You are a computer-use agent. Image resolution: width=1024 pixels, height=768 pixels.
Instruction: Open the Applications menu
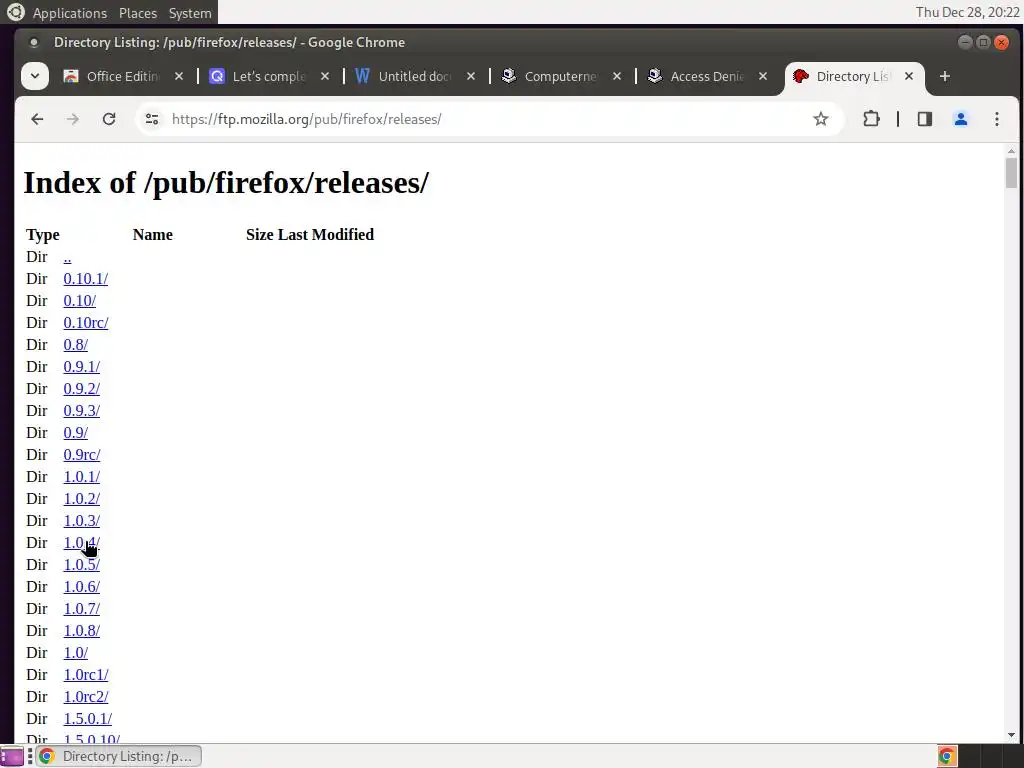pos(69,13)
